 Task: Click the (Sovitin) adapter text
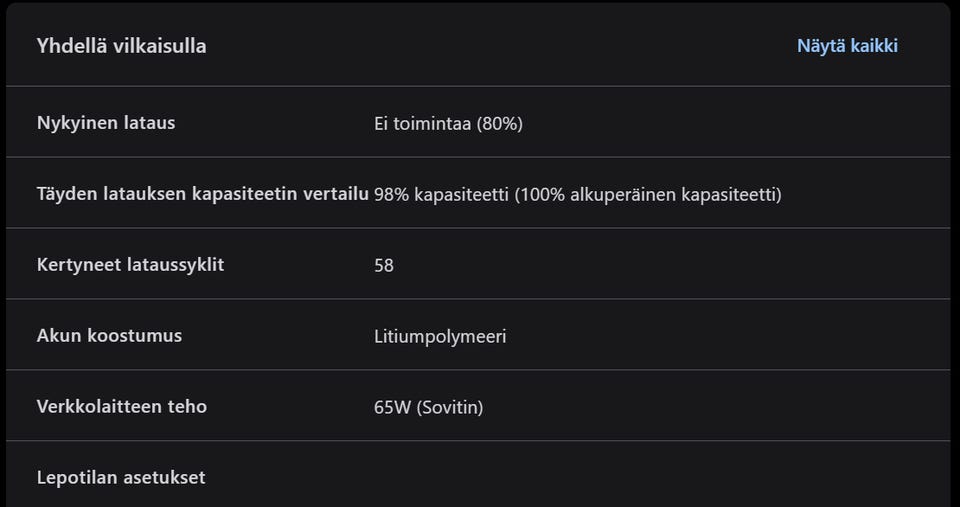(x=450, y=407)
